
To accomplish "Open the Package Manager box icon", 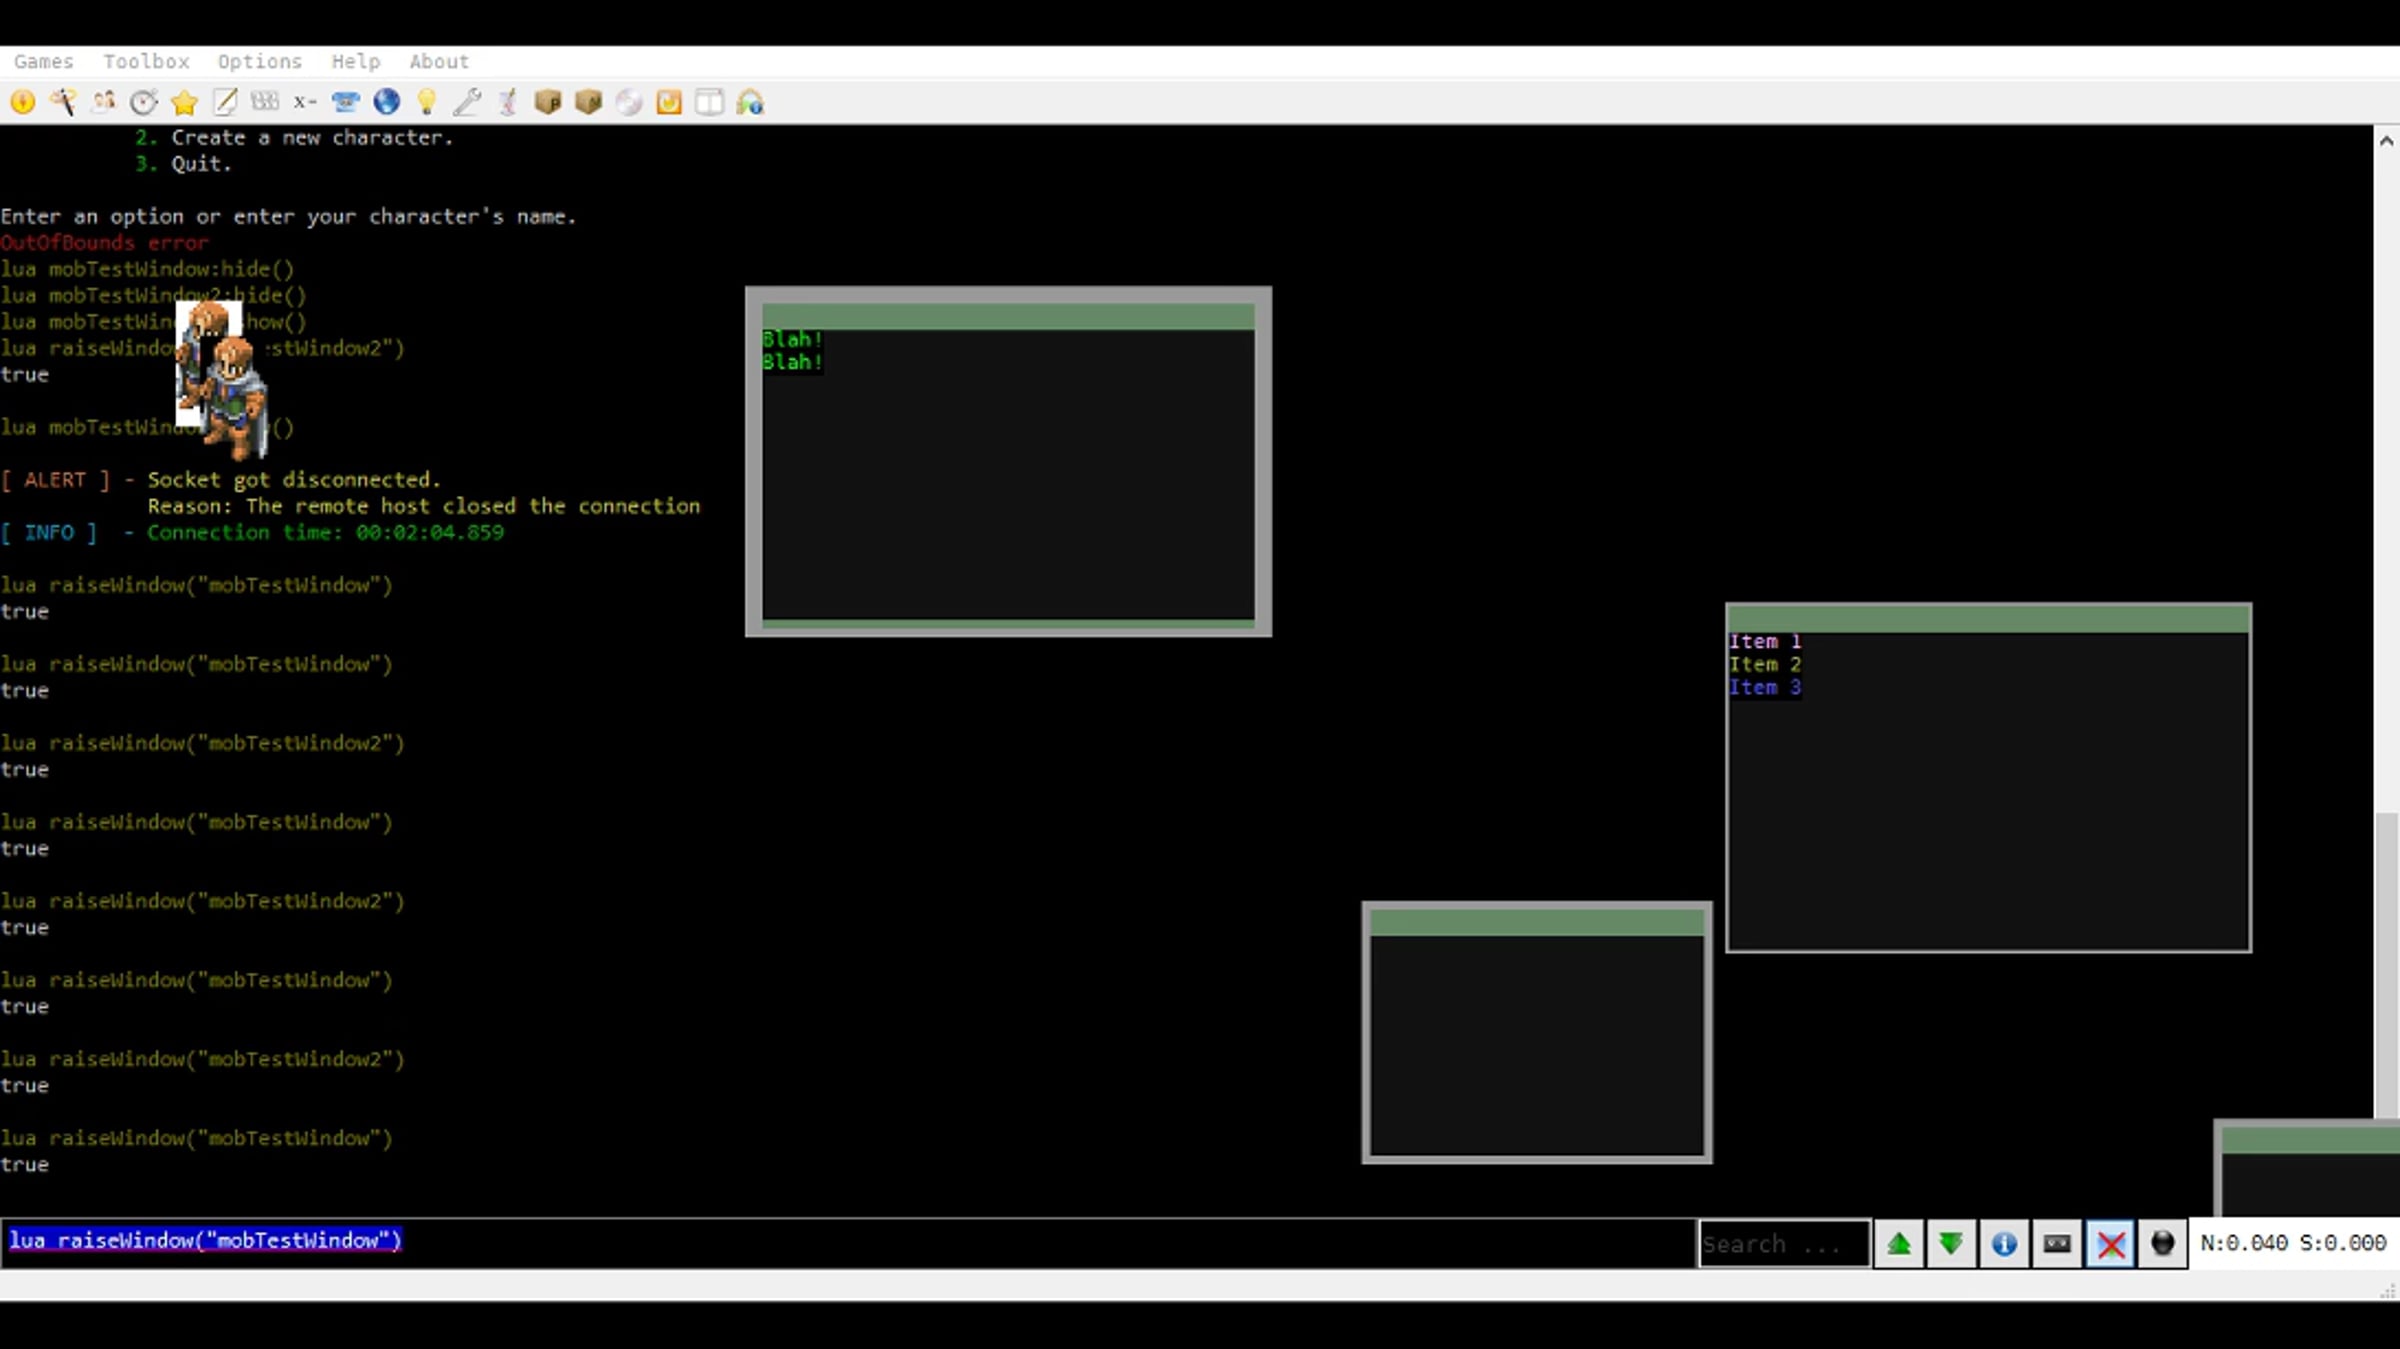I will click(548, 102).
